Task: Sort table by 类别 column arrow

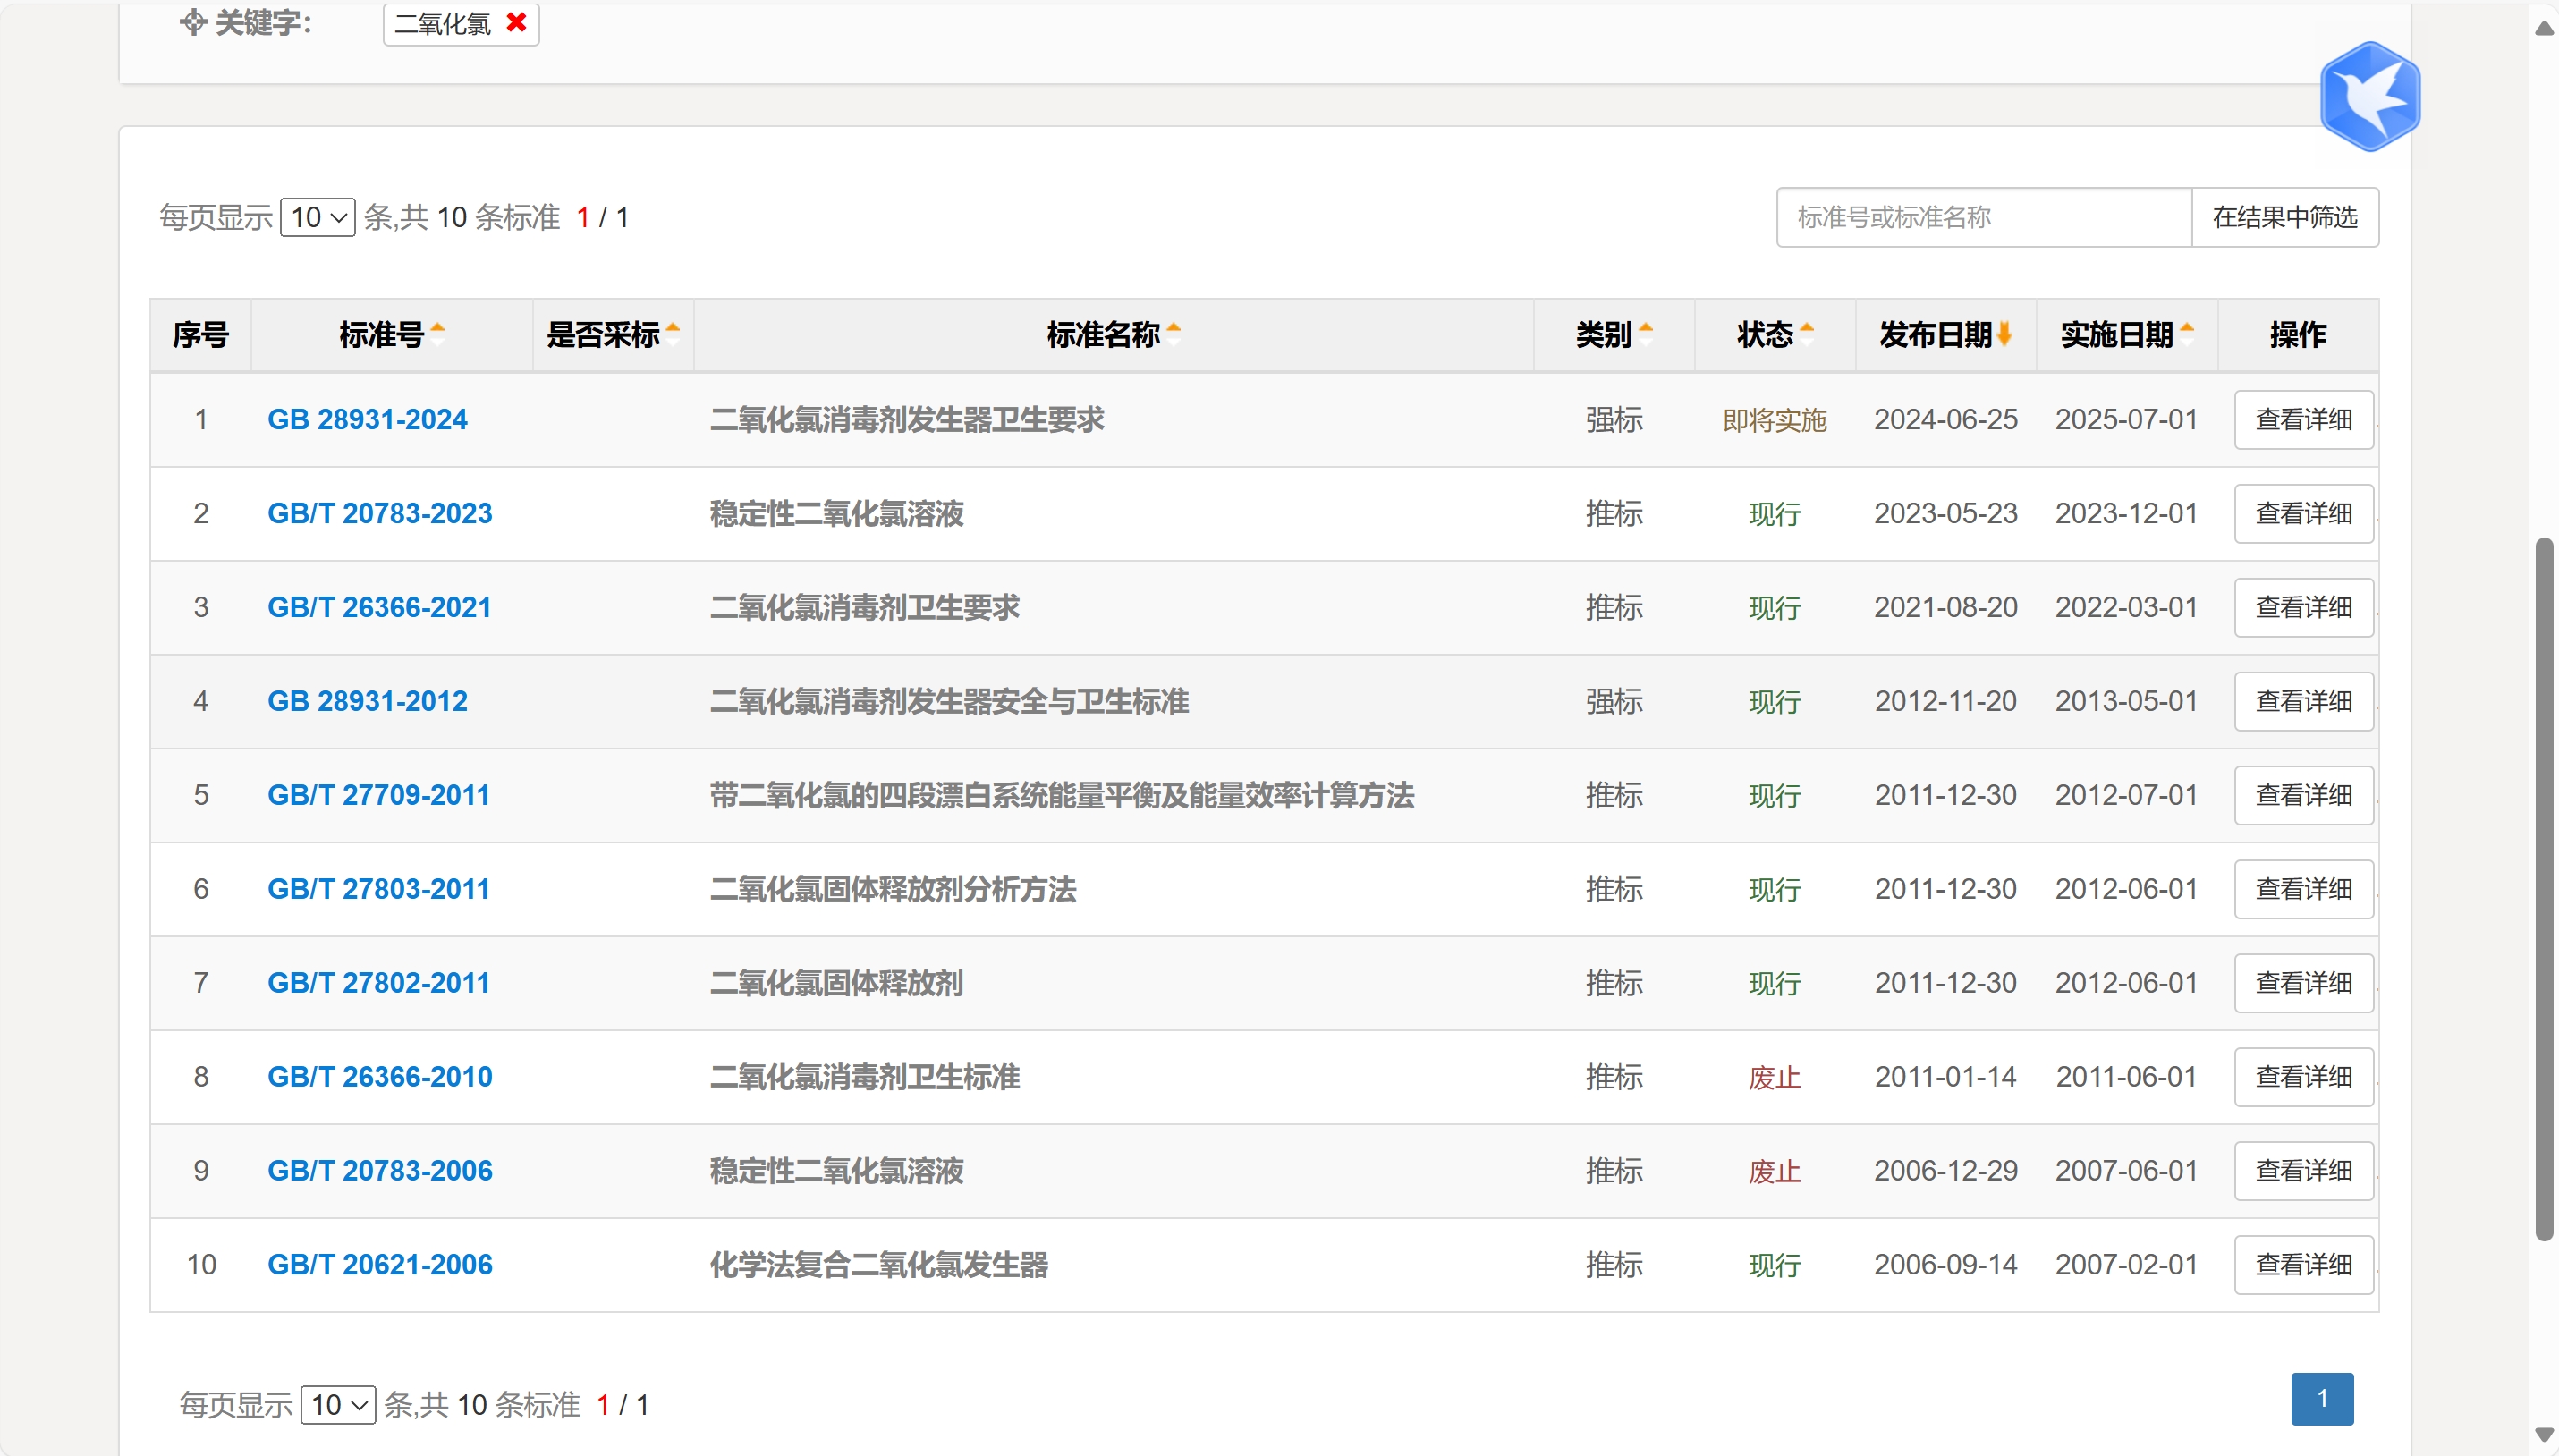Action: click(1645, 334)
